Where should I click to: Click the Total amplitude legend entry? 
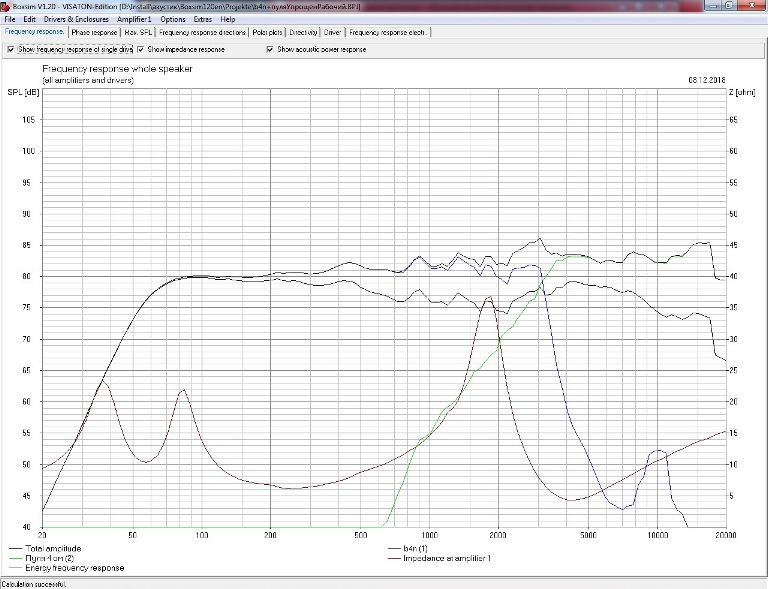coord(55,548)
